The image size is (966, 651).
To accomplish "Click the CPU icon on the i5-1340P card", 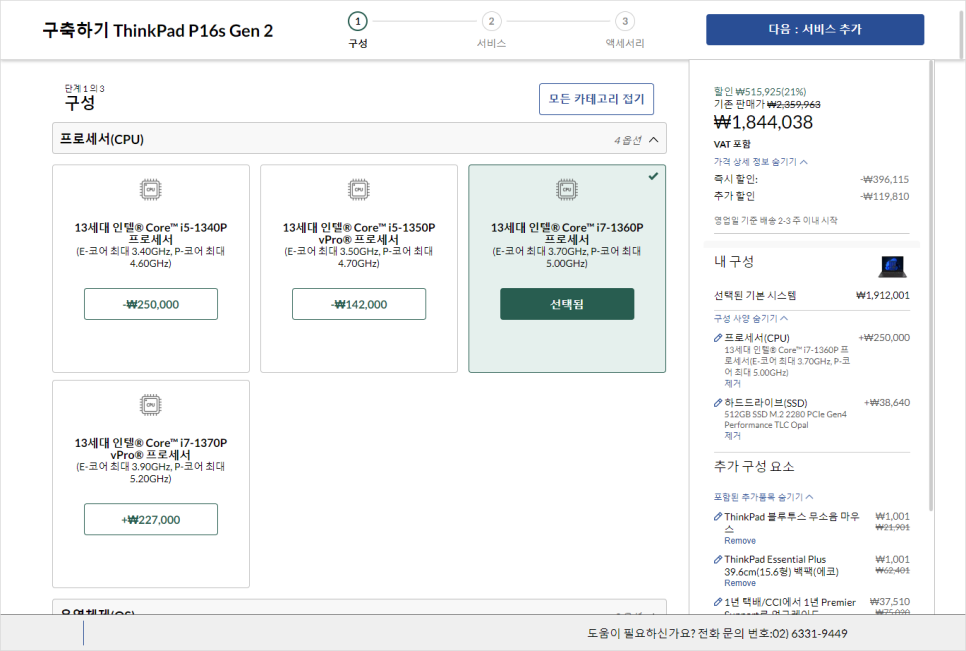I will 150,190.
